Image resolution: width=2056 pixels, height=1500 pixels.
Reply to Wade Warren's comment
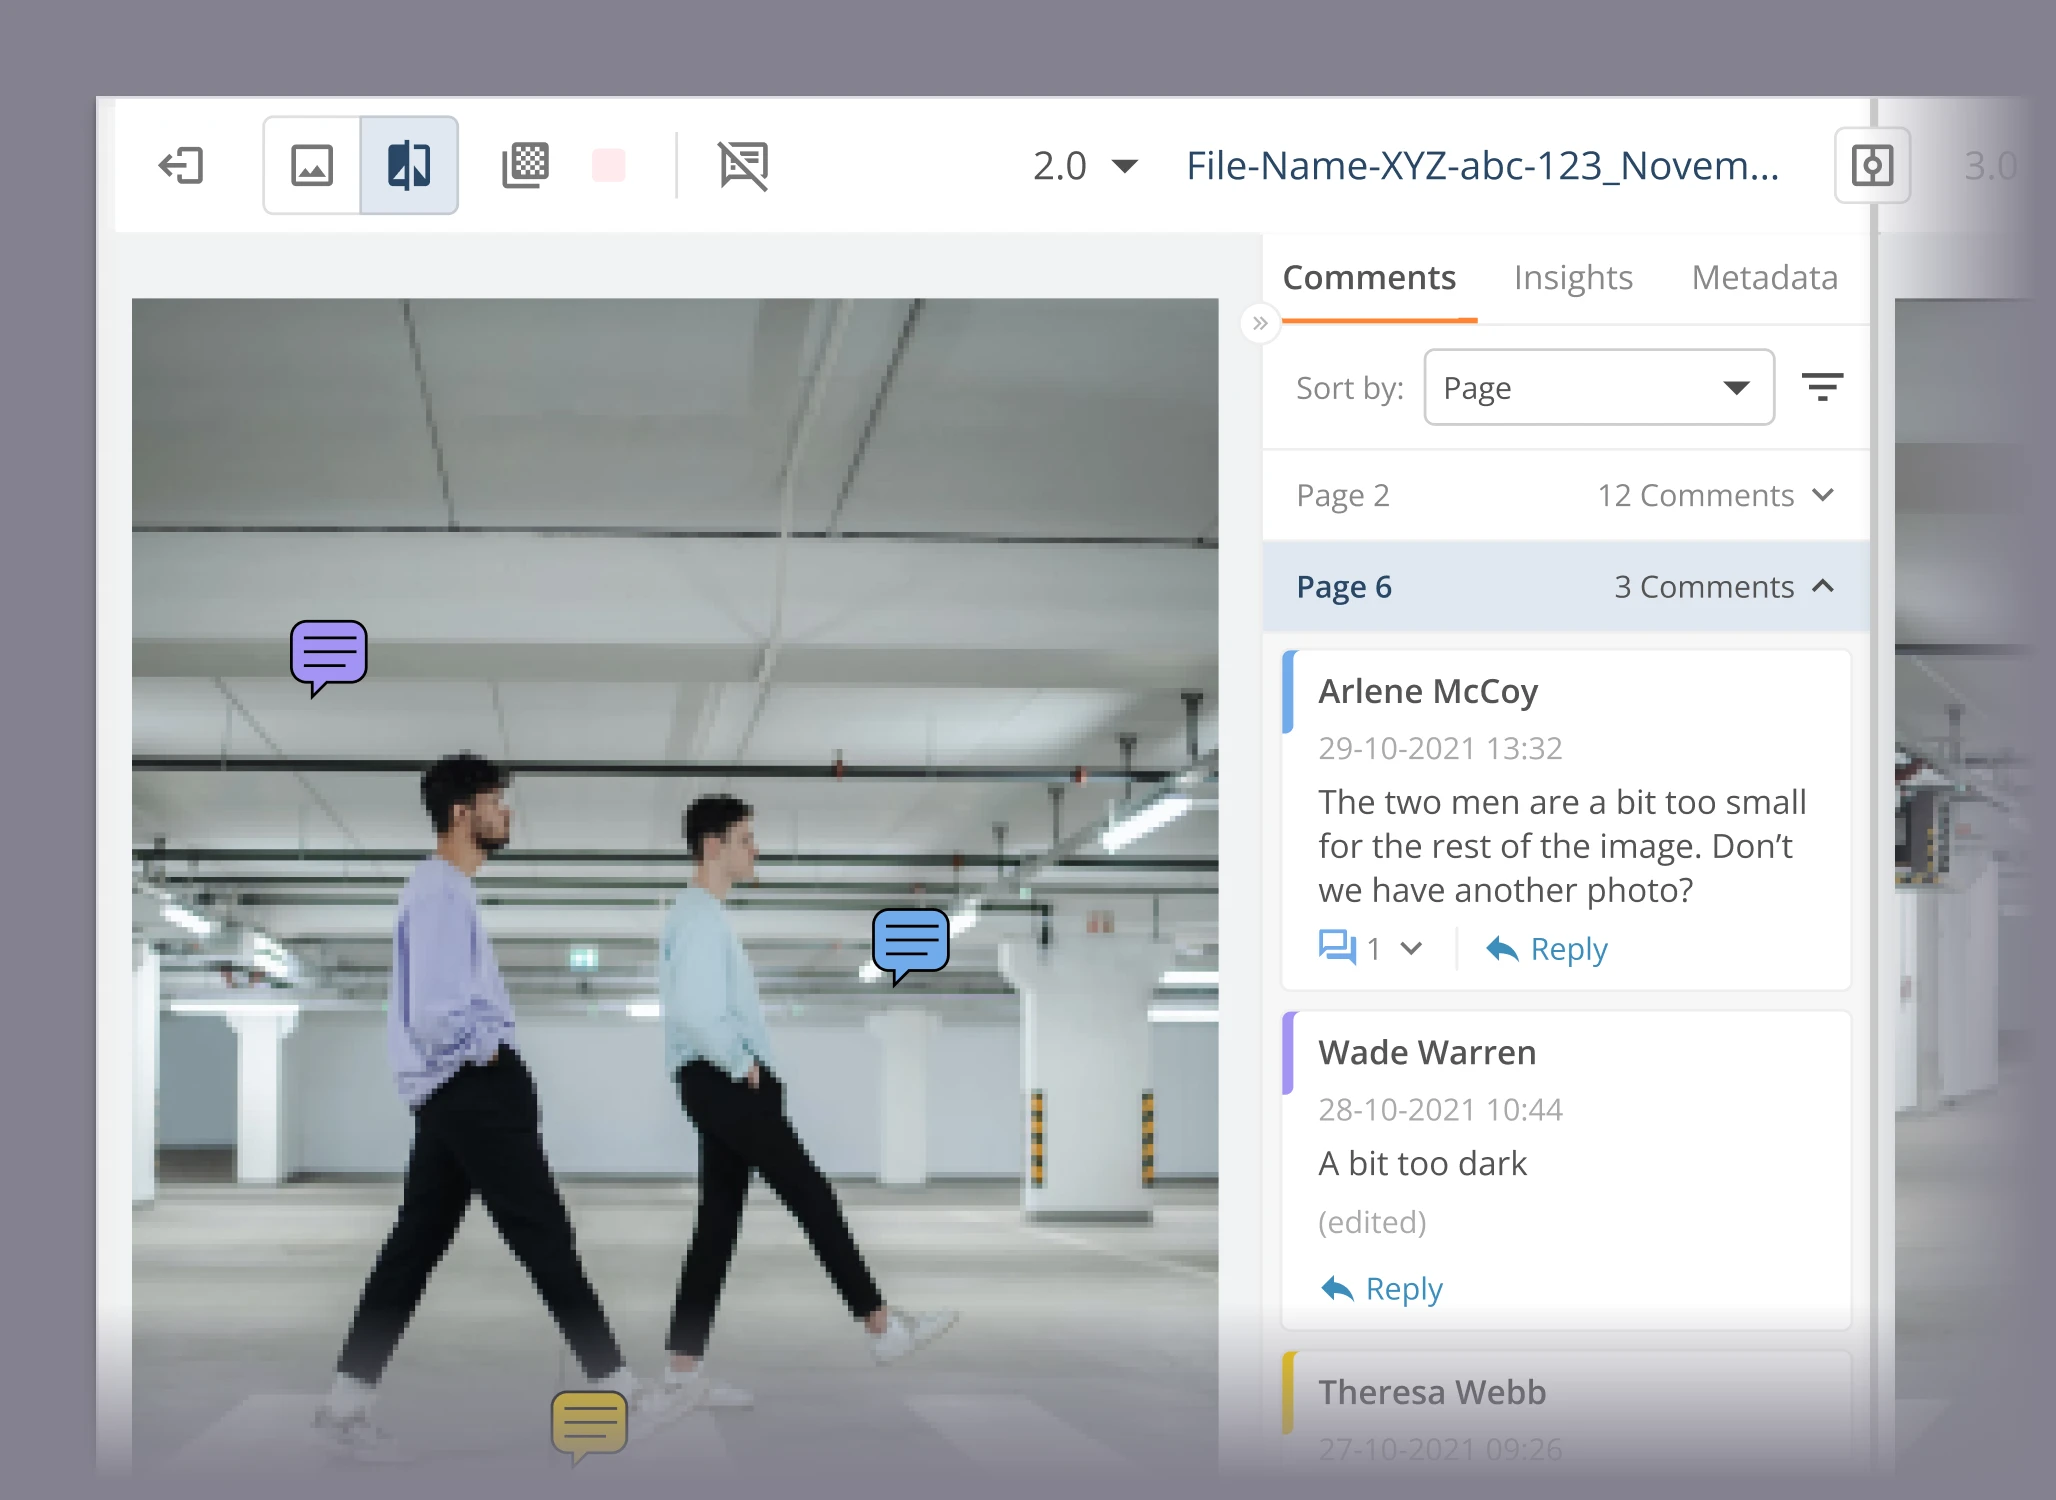[x=1382, y=1288]
